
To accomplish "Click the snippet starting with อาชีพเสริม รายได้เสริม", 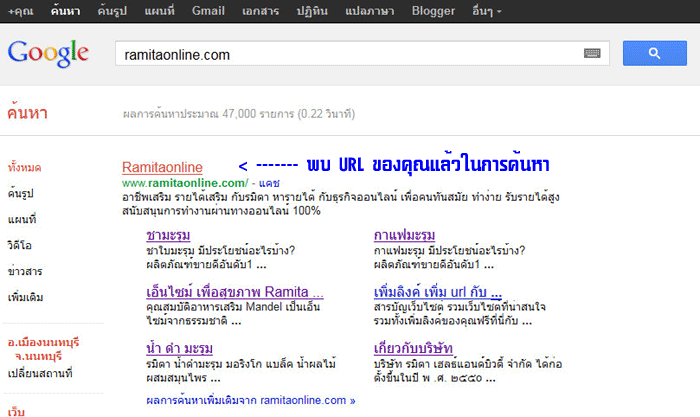I will tap(341, 204).
